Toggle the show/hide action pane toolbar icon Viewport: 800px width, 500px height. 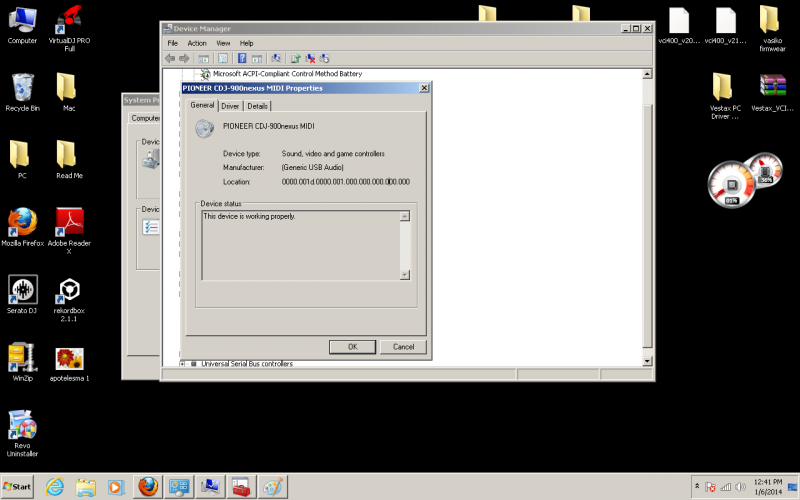tap(257, 59)
